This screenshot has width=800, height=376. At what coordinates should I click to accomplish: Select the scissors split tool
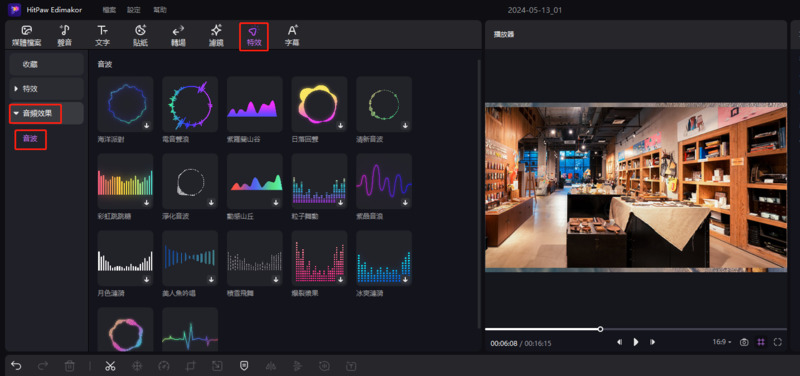[x=110, y=366]
